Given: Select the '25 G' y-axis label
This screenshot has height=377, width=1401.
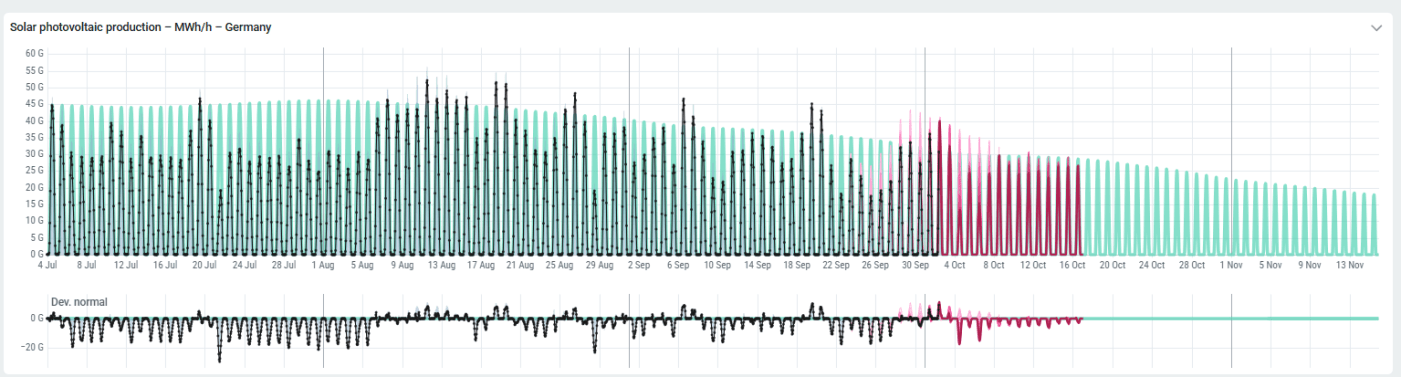Looking at the screenshot, I should pos(35,171).
